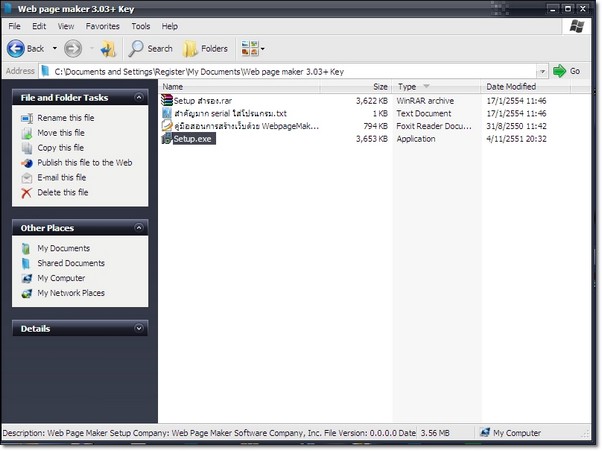602x451 pixels.
Task: Open the View menu
Action: point(66,26)
